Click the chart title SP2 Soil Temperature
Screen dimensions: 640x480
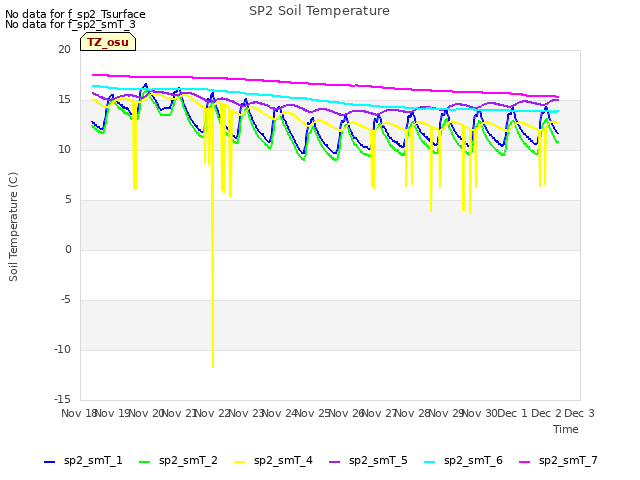click(x=319, y=11)
